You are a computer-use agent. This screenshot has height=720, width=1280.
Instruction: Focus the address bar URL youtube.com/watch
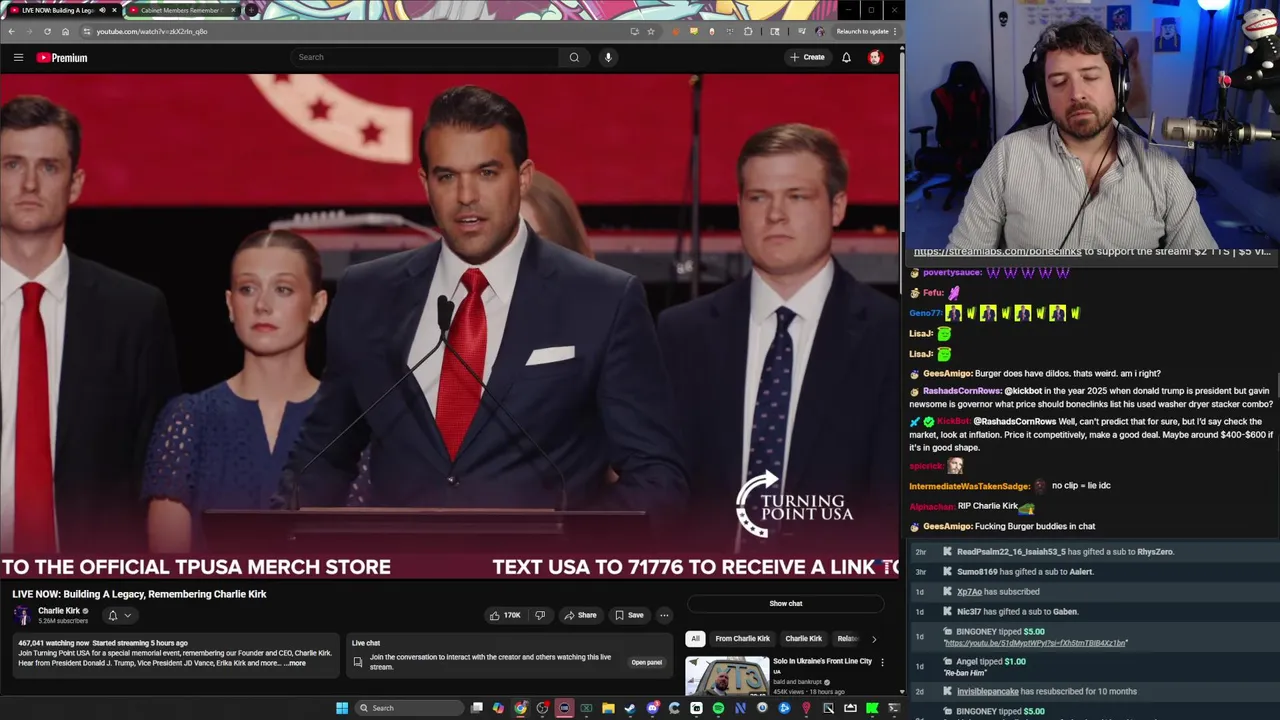[x=152, y=31]
